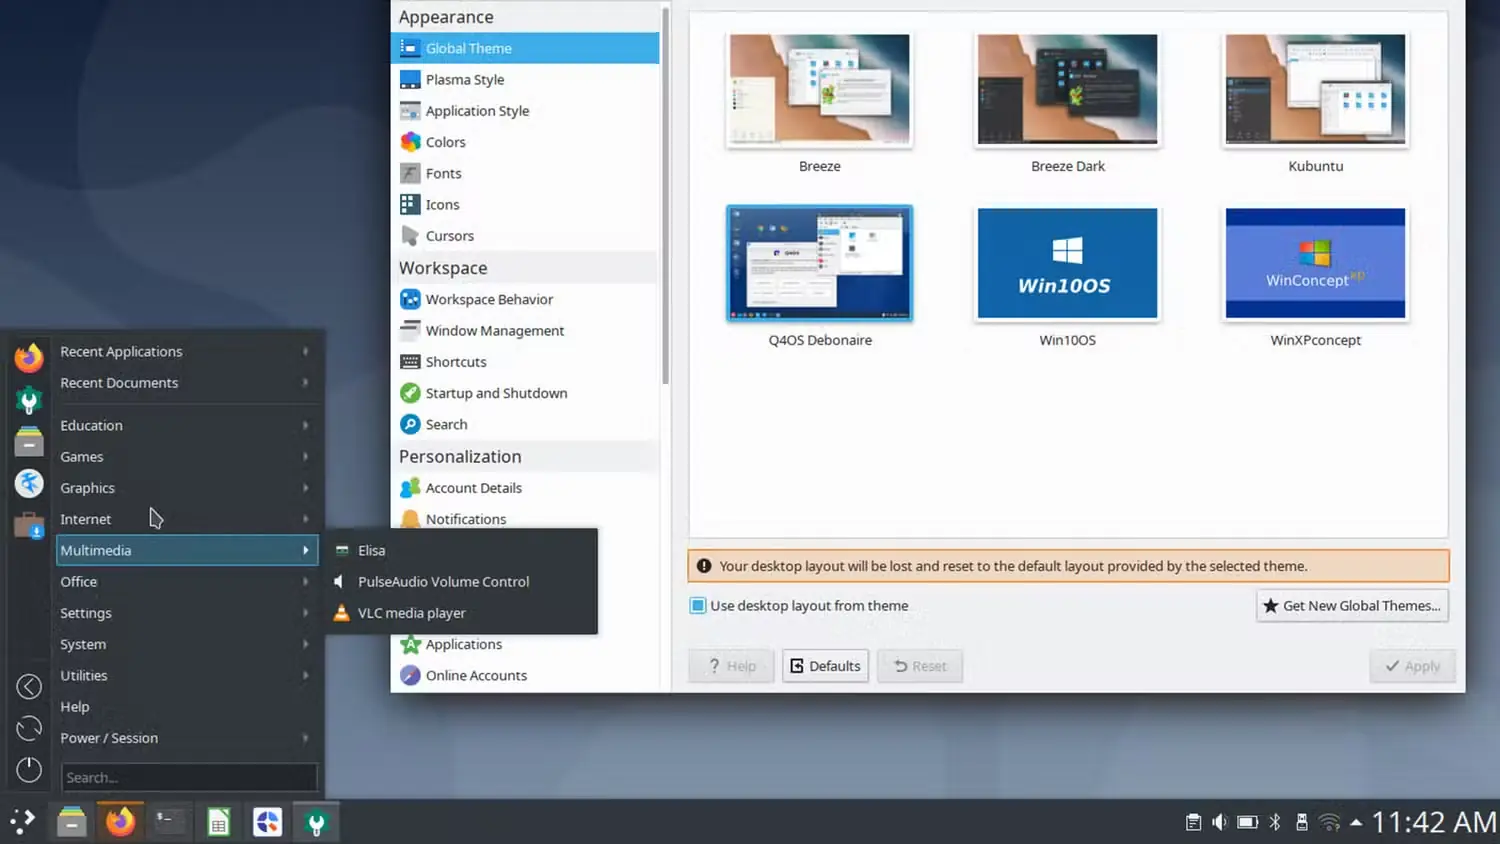The image size is (1500, 844).
Task: Choose Help in the application menu
Action: (x=187, y=706)
